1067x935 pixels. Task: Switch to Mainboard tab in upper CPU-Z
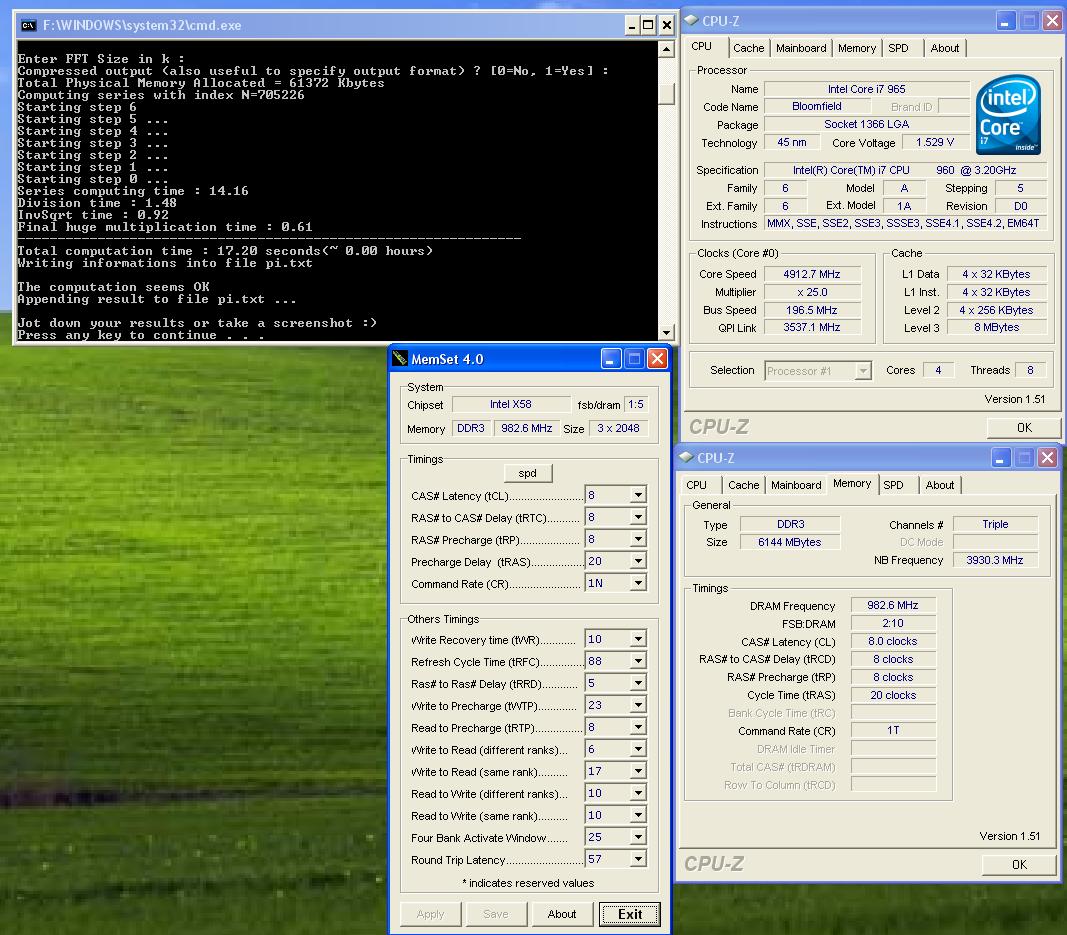click(x=801, y=48)
